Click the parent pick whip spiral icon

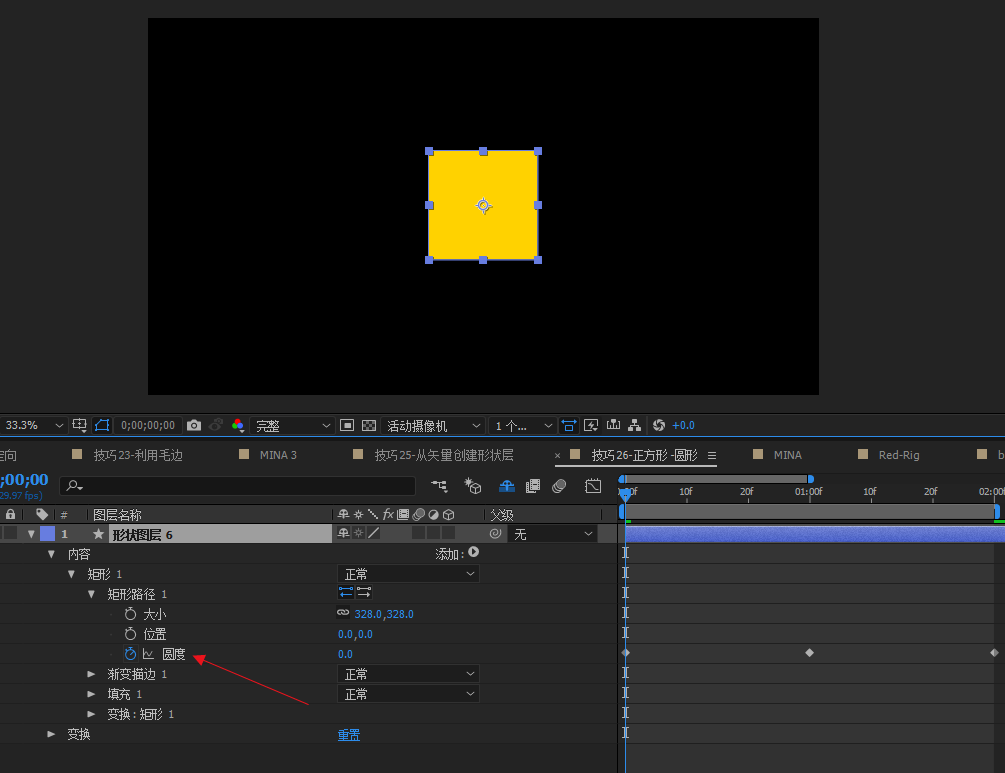[x=495, y=533]
